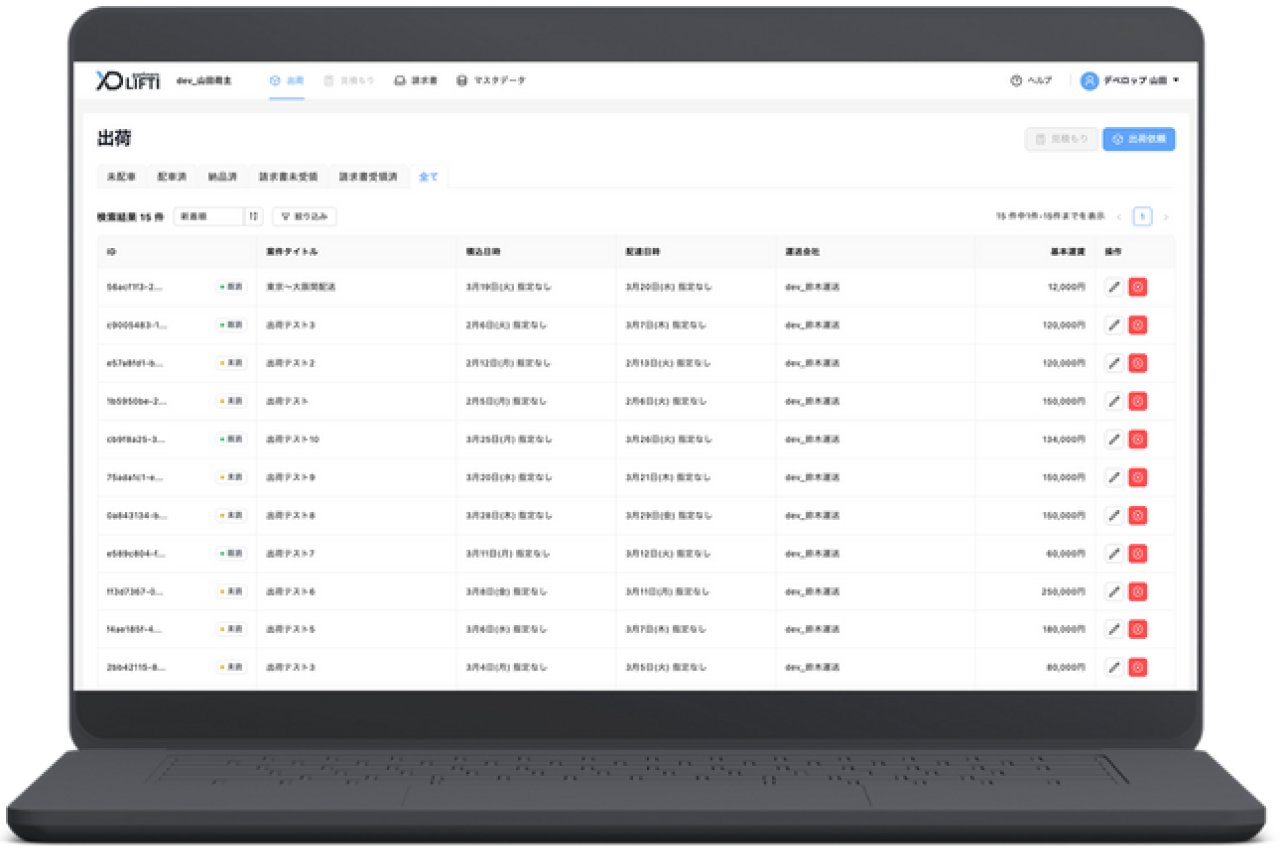Click red delete icon for row 2bb42115
This screenshot has width=1280, height=854.
pos(1138,667)
